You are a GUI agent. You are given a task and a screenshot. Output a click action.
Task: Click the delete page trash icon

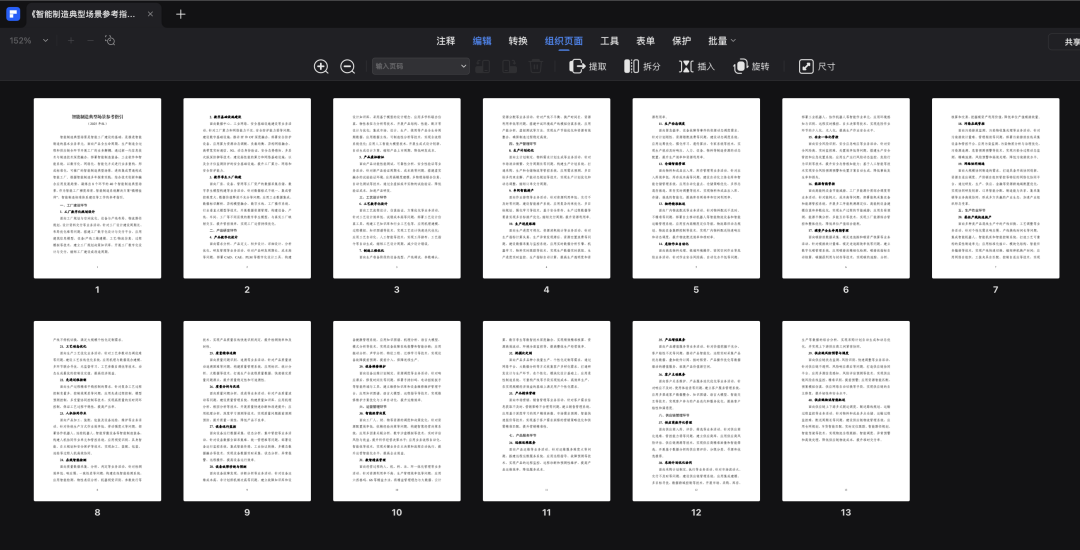click(x=536, y=66)
